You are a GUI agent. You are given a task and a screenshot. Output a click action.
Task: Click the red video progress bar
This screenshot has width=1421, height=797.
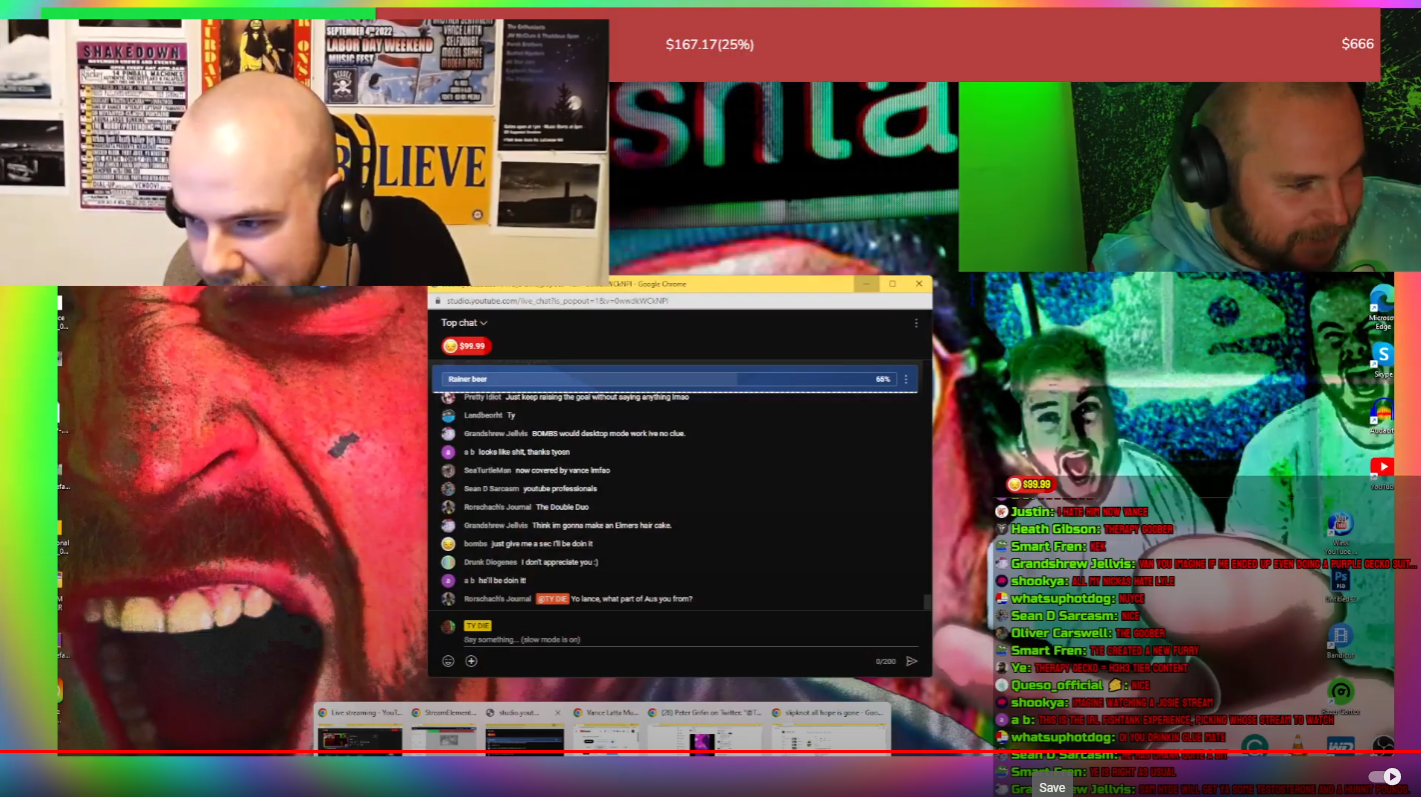[x=710, y=751]
